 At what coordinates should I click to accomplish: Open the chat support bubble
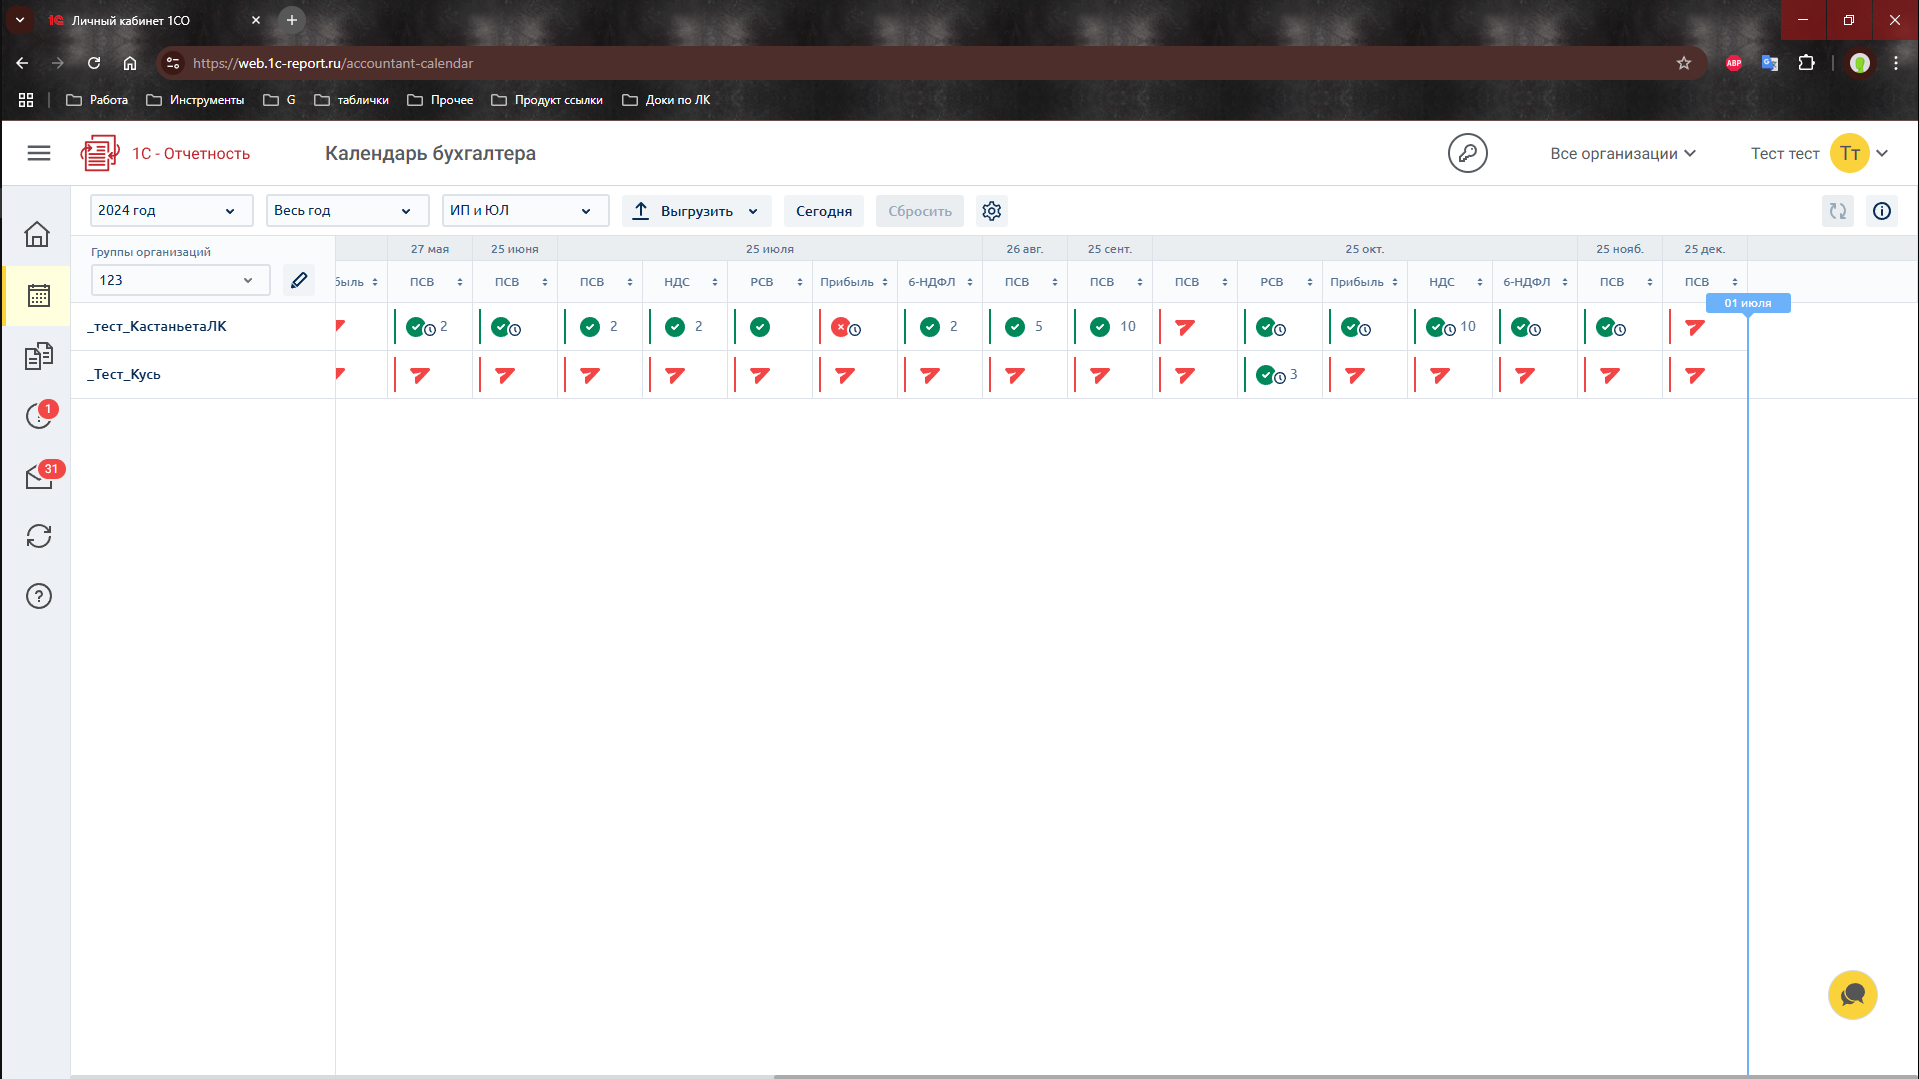coord(1852,995)
